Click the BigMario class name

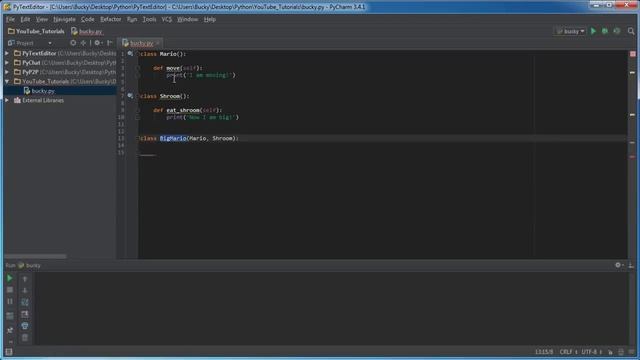click(x=173, y=138)
